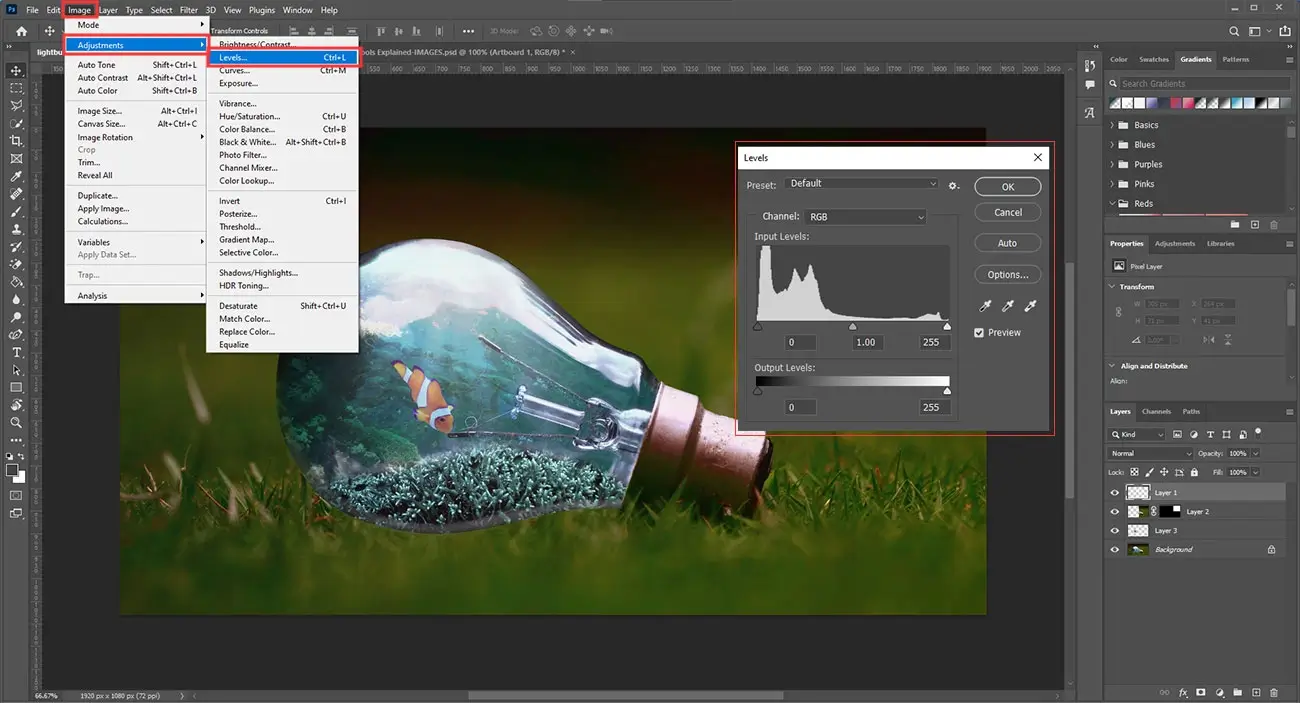
Task: Switch to the Channels tab
Action: click(x=1156, y=411)
